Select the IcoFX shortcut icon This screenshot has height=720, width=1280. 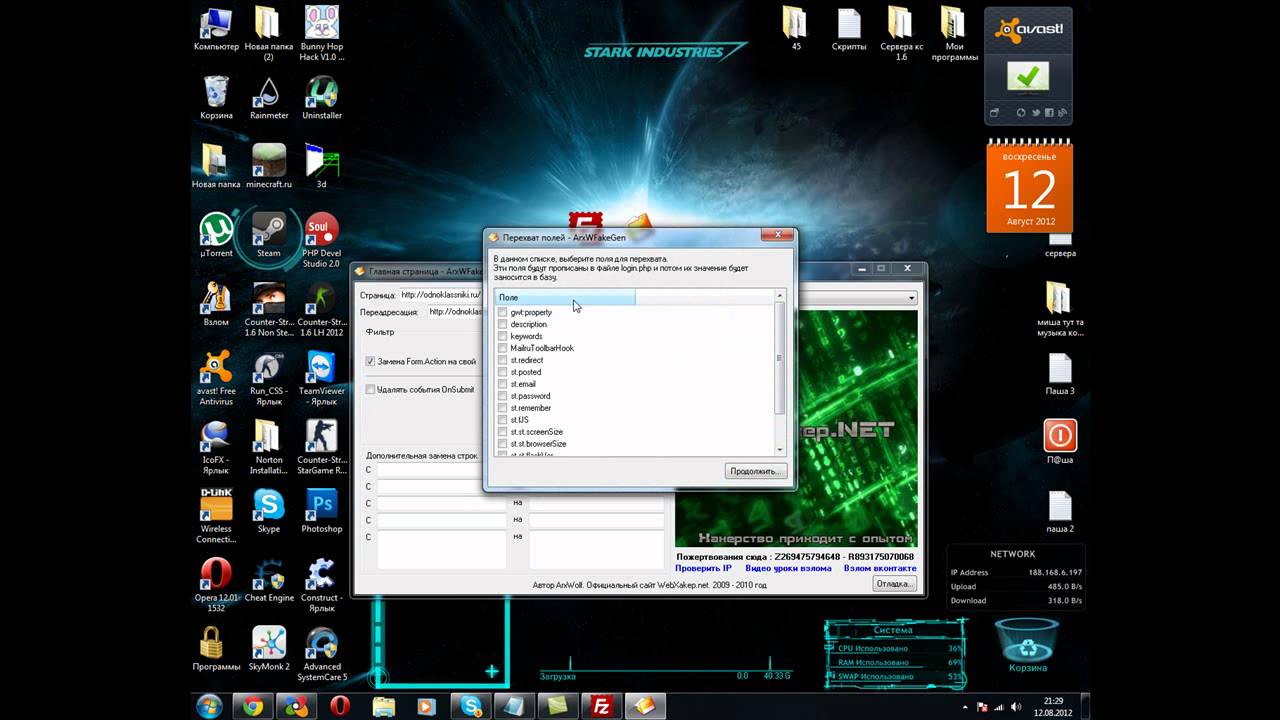click(x=216, y=447)
